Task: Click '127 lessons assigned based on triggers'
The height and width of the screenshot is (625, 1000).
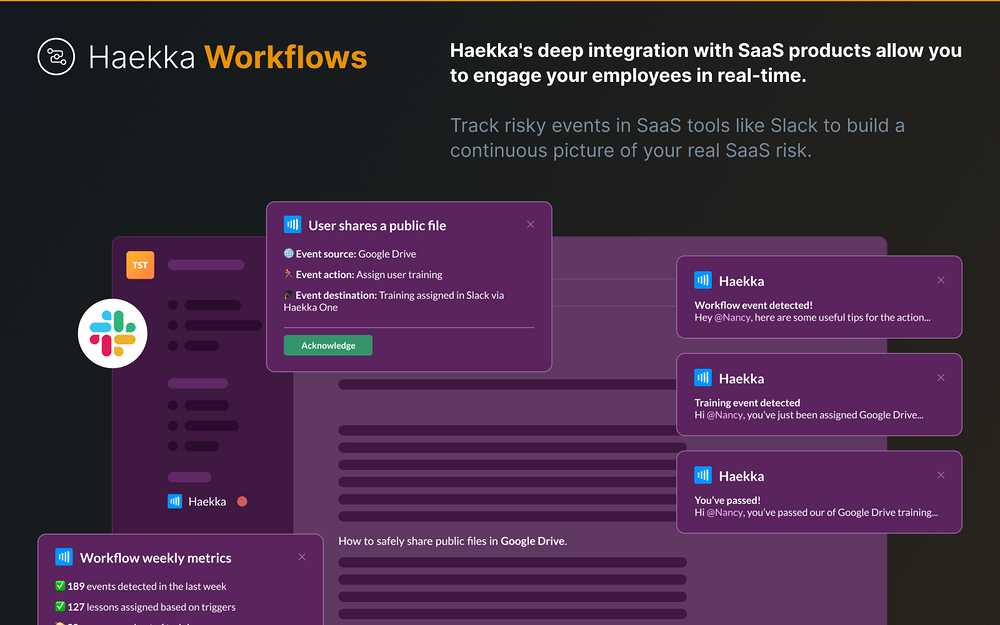Action: click(152, 607)
